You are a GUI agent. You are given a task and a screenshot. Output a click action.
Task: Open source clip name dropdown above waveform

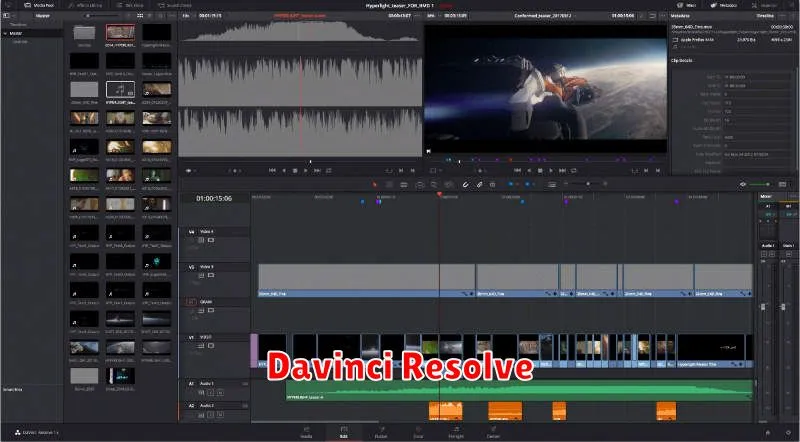299,16
